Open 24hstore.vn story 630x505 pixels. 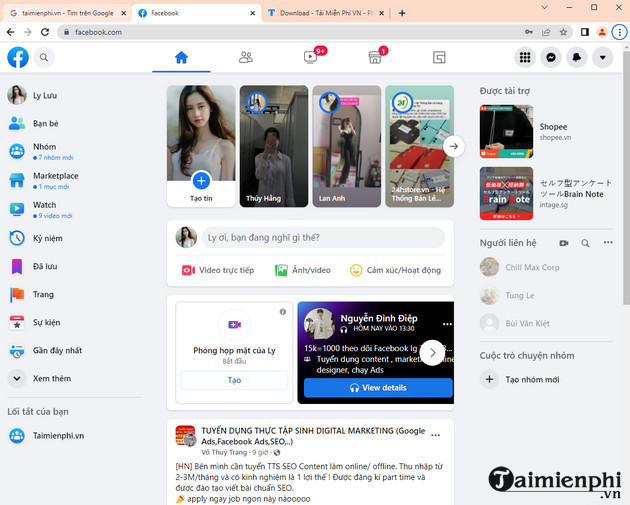419,146
